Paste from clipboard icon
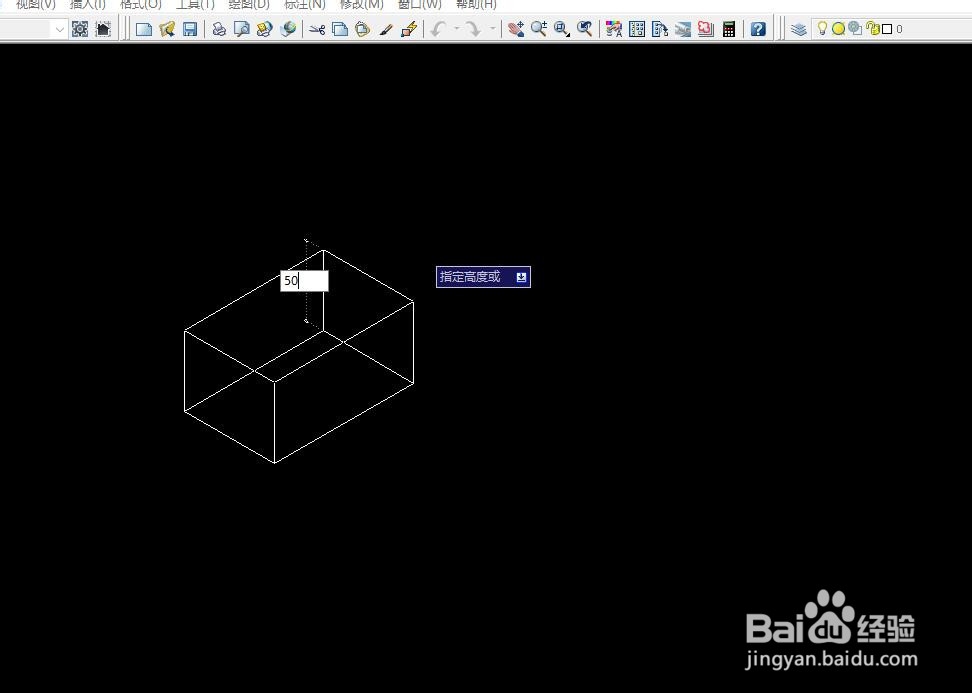 pos(363,29)
